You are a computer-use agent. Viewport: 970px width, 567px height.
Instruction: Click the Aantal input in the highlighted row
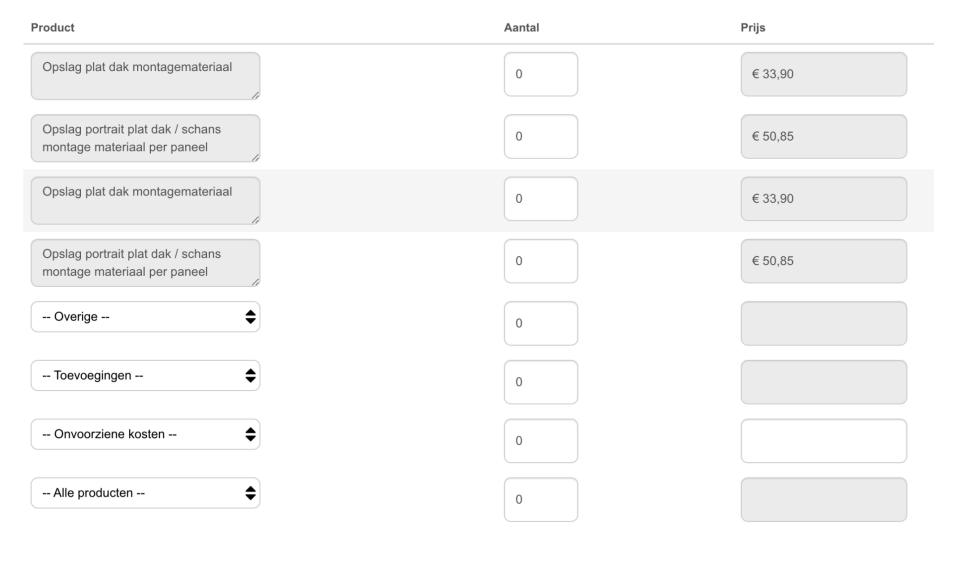(x=540, y=199)
